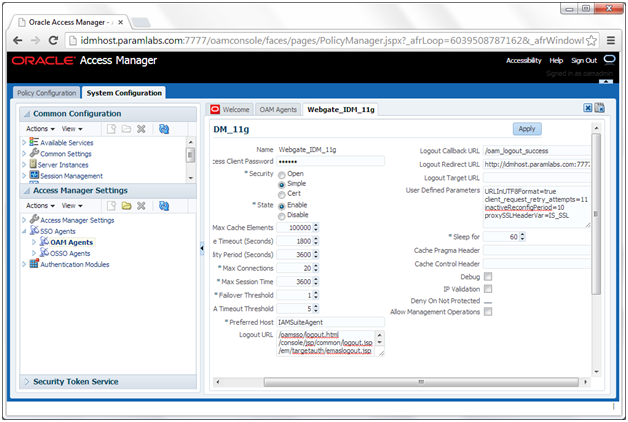Collapse Access Manager Settings panel header
This screenshot has width=628, height=422.
point(26,191)
